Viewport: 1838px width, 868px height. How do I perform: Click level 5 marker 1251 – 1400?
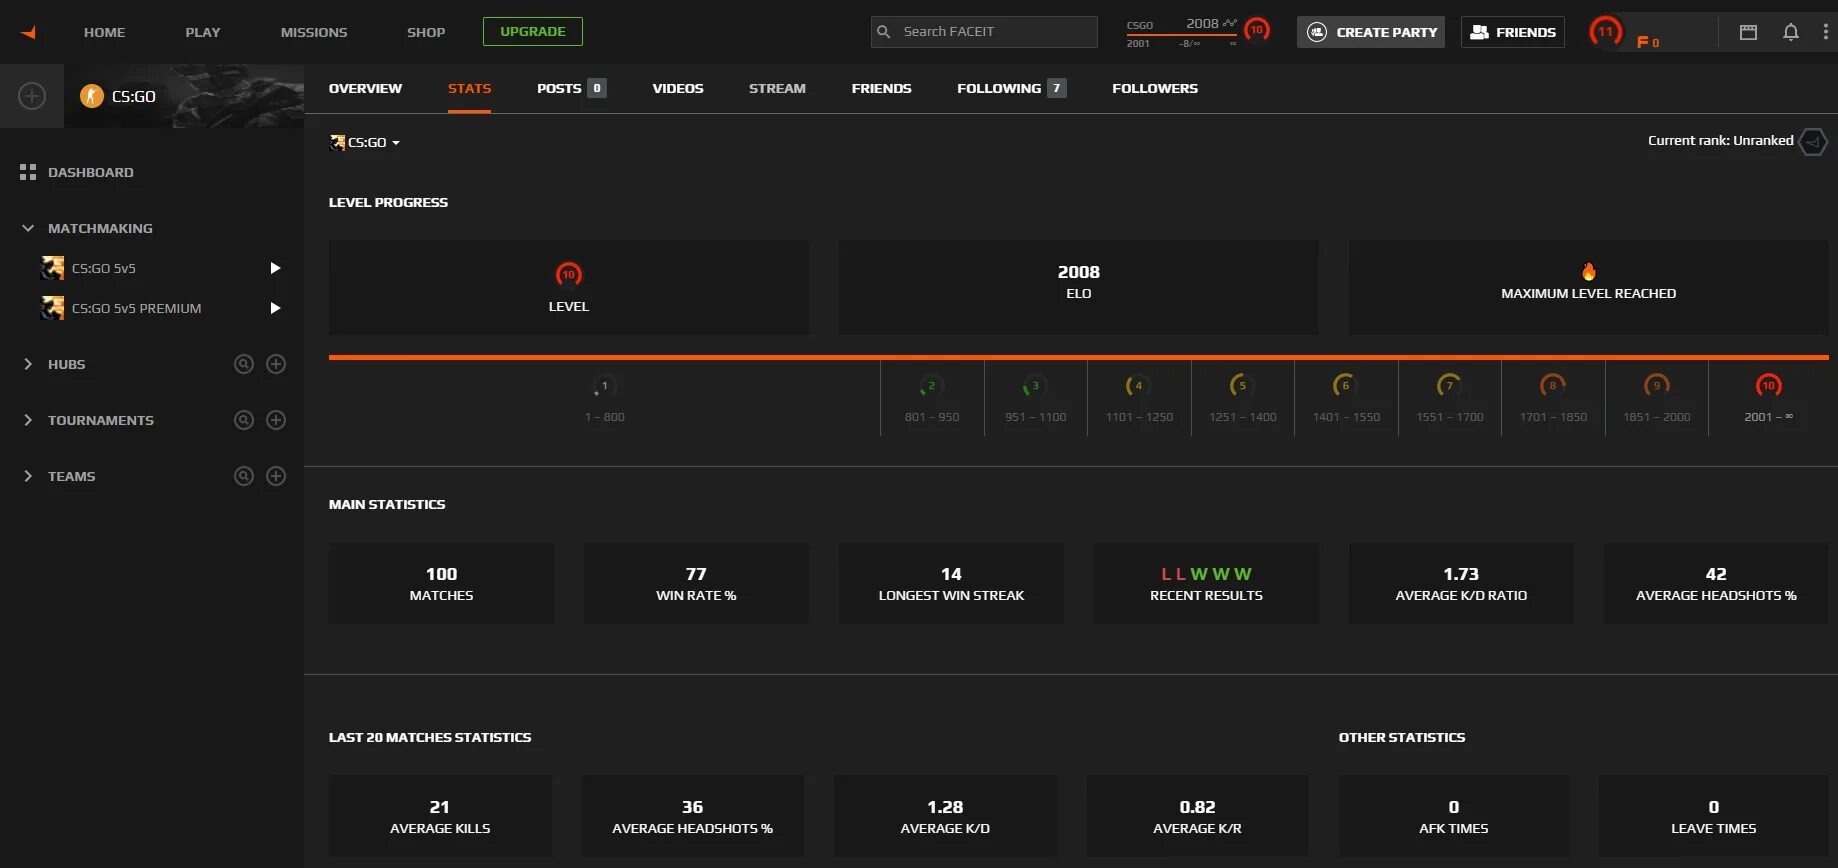click(1242, 399)
